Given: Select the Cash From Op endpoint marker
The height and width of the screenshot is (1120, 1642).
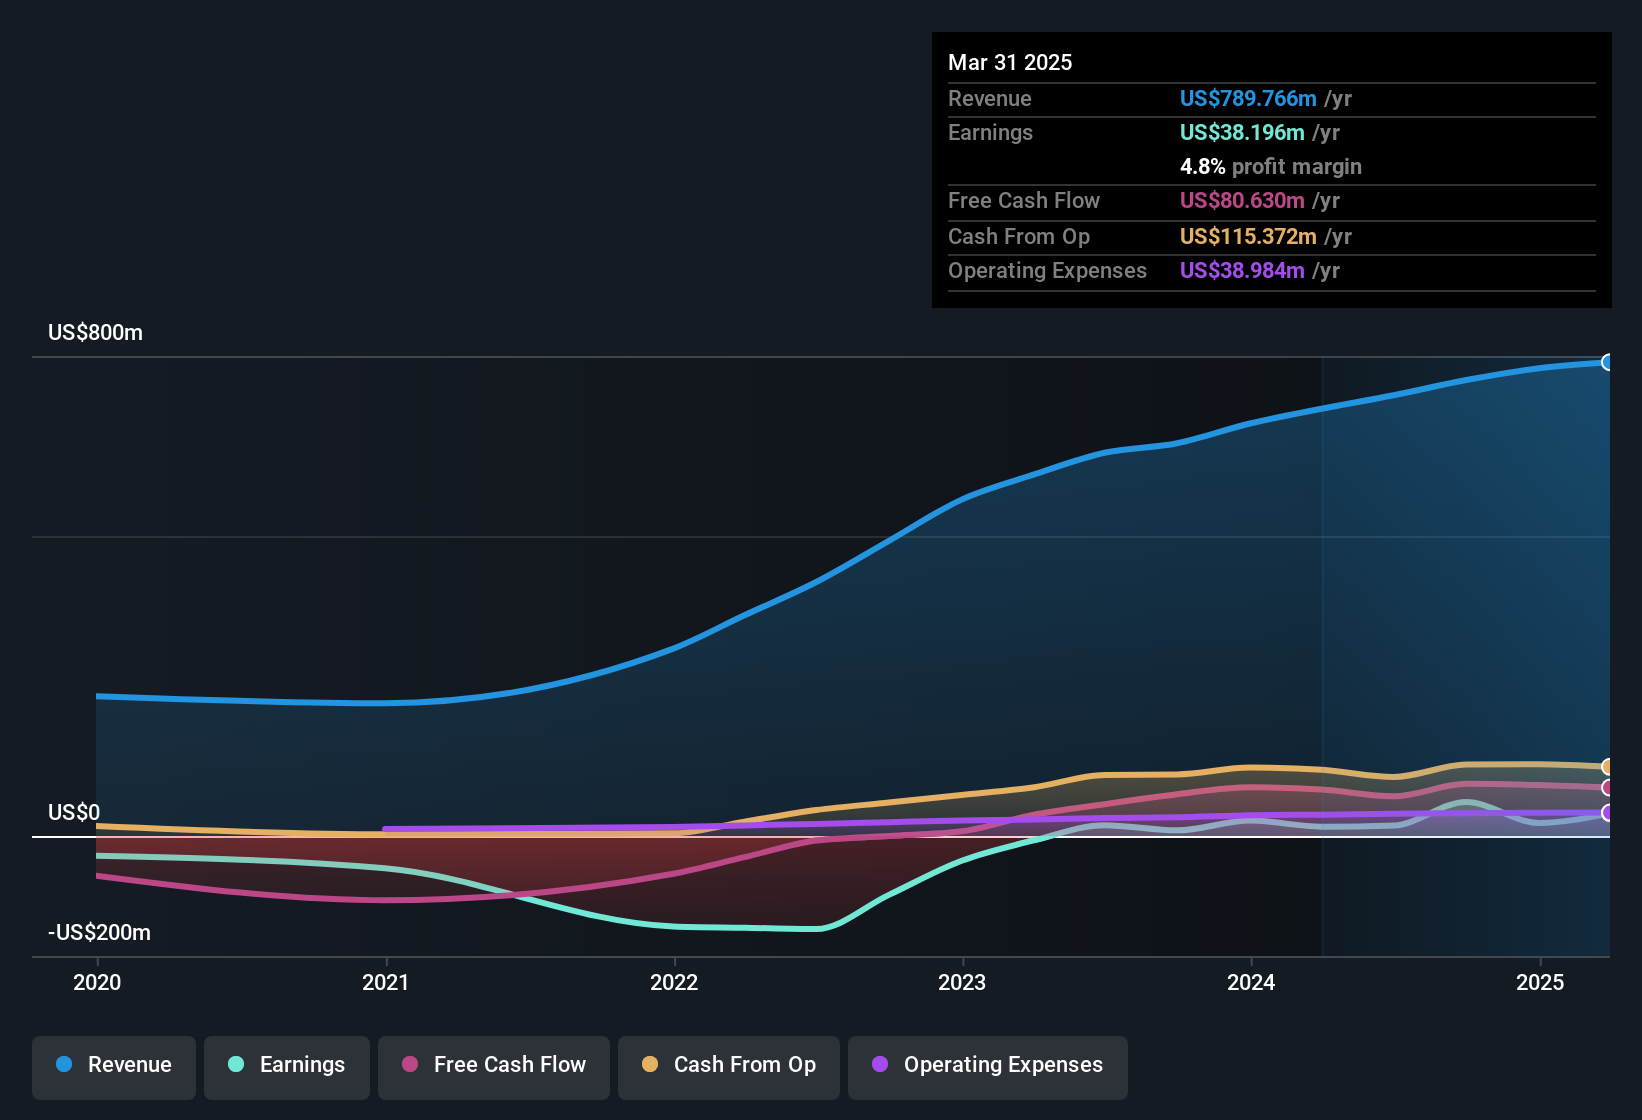Looking at the screenshot, I should (1607, 767).
